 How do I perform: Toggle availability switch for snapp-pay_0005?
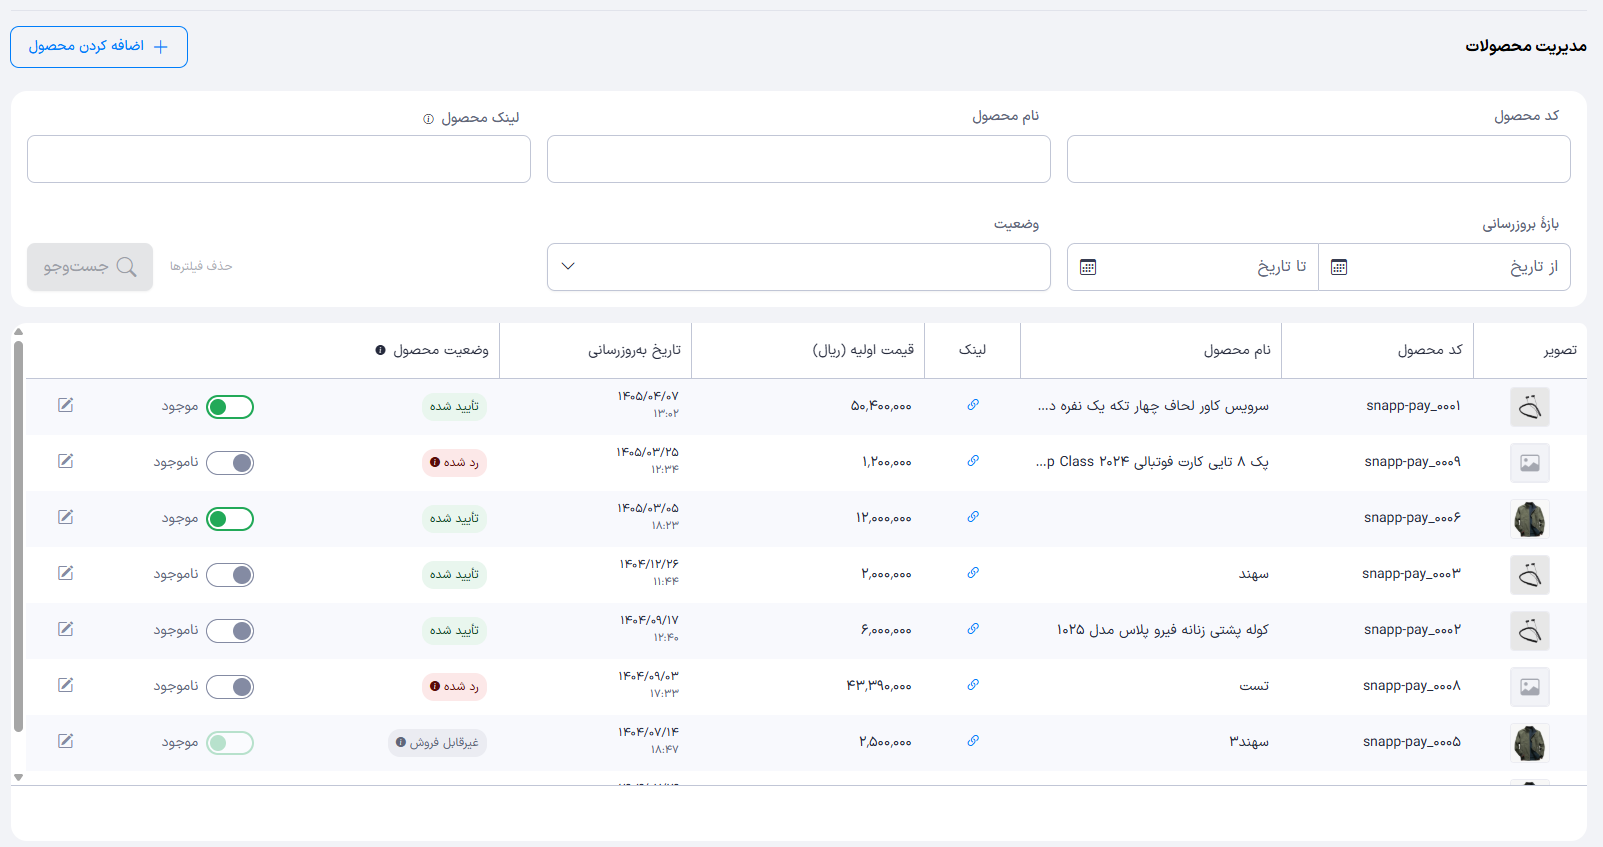tap(230, 743)
